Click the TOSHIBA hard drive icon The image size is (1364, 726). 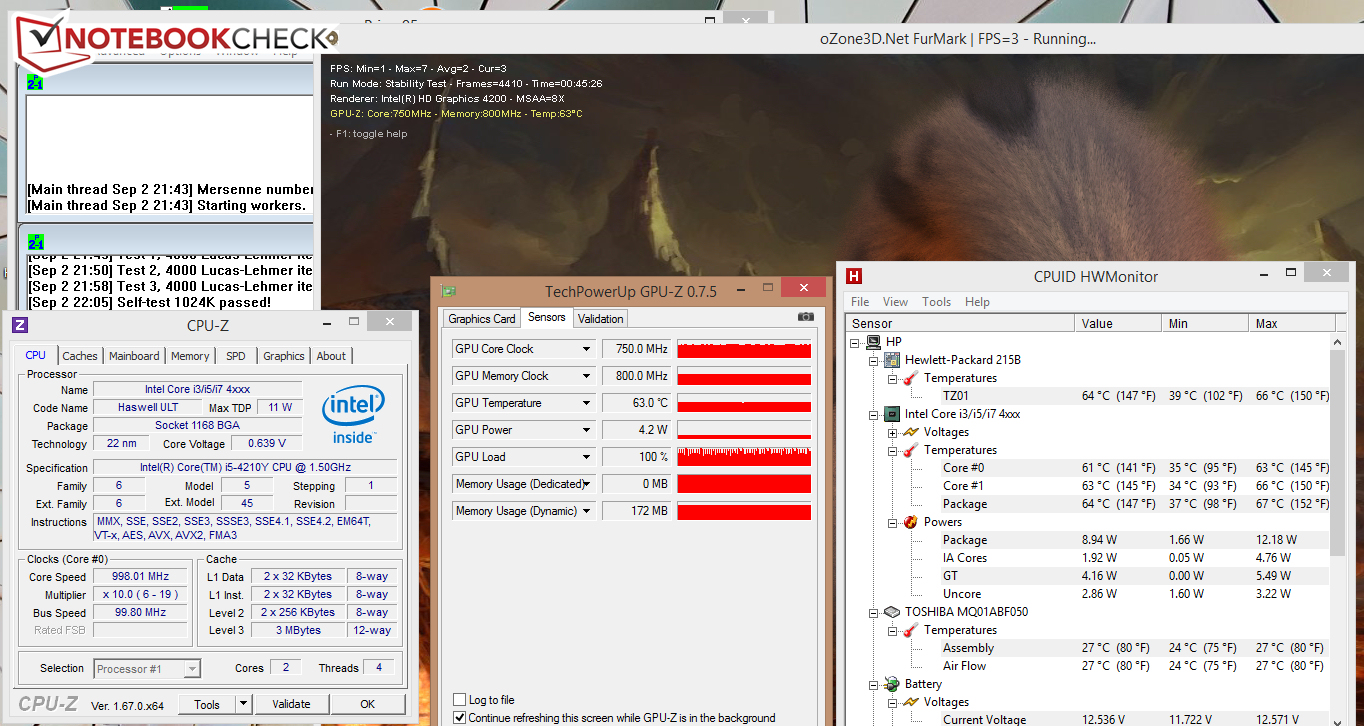pos(892,612)
